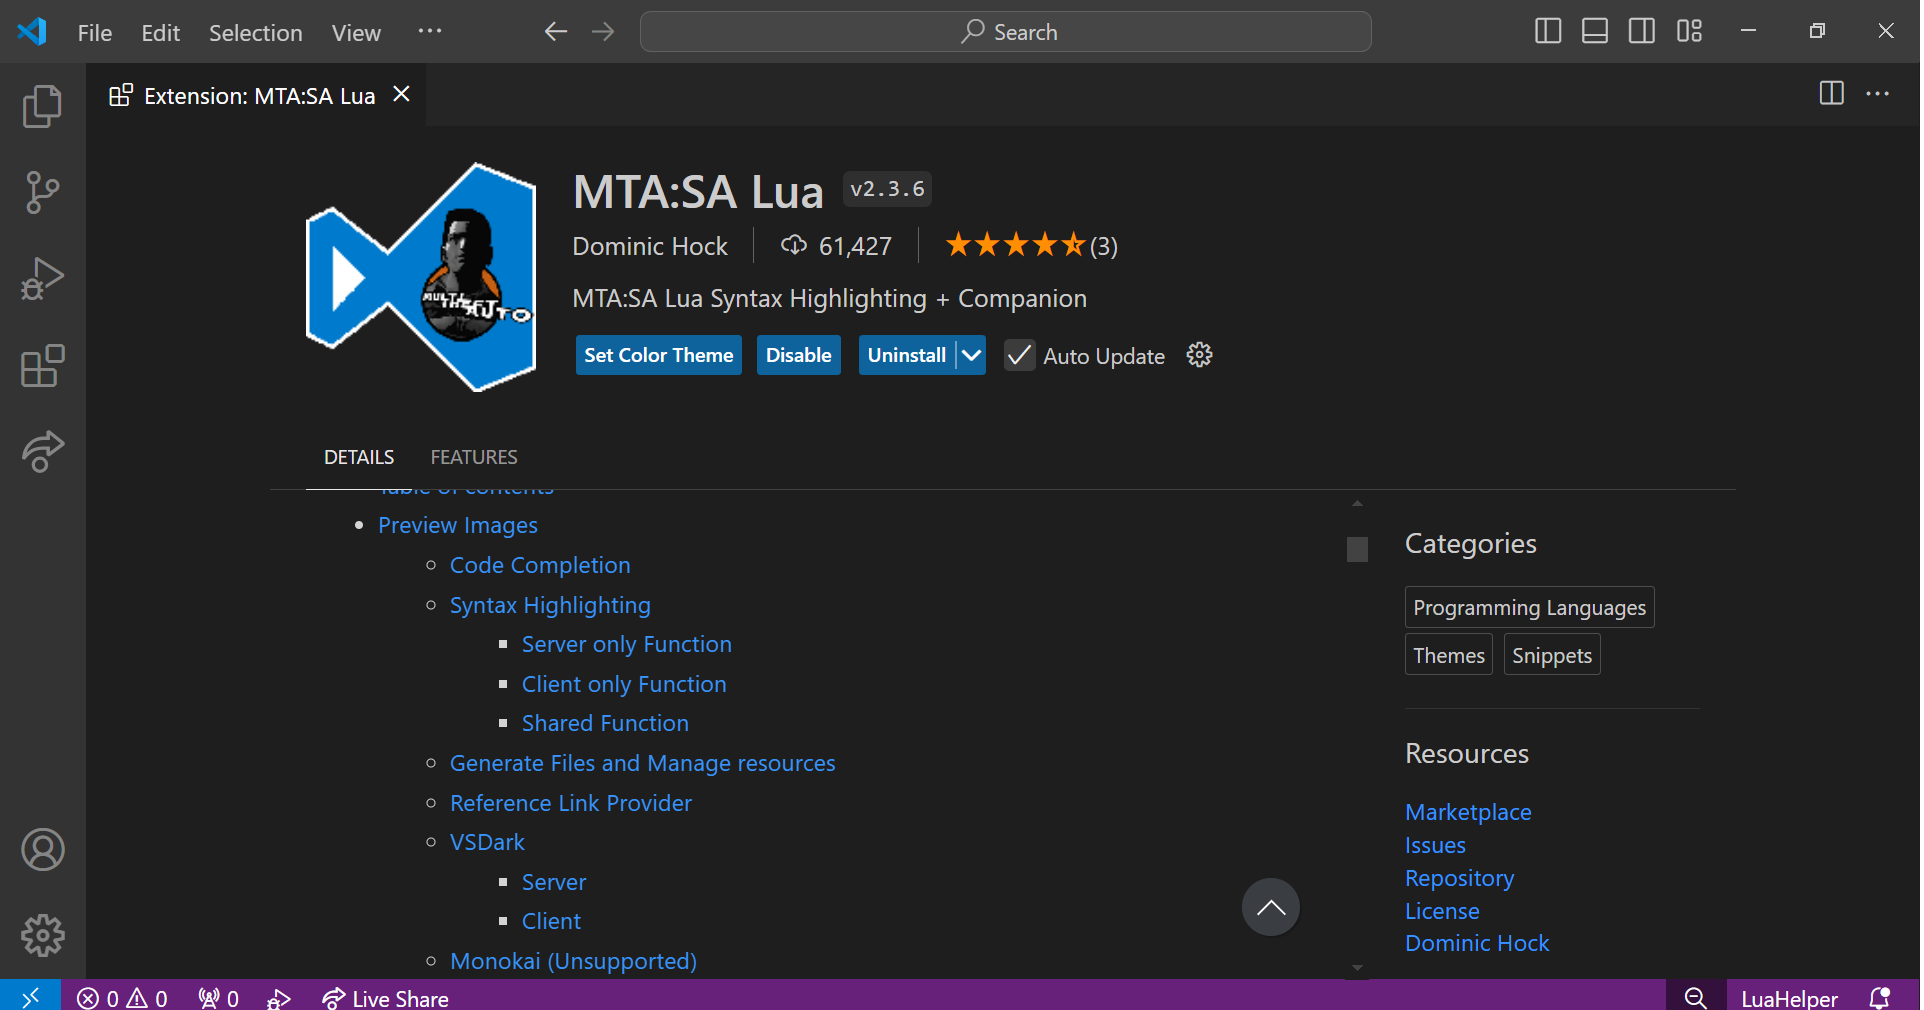Click the Search command center field

[x=1005, y=32]
